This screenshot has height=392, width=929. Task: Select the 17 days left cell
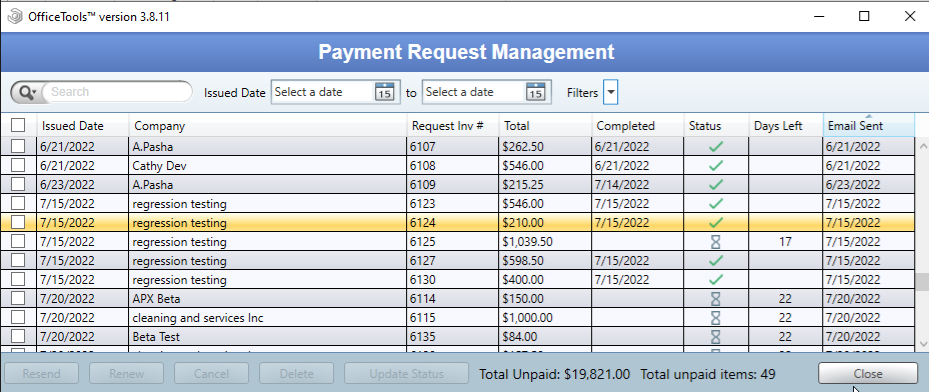coord(786,242)
